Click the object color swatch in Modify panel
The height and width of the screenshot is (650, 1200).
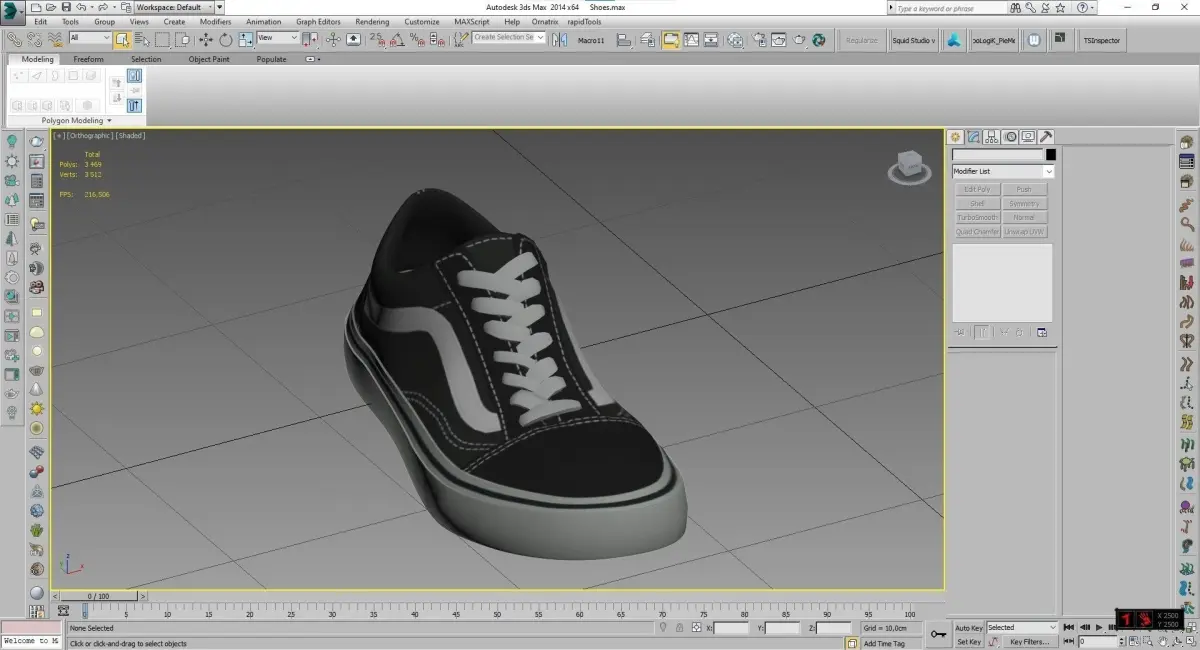tap(1051, 155)
